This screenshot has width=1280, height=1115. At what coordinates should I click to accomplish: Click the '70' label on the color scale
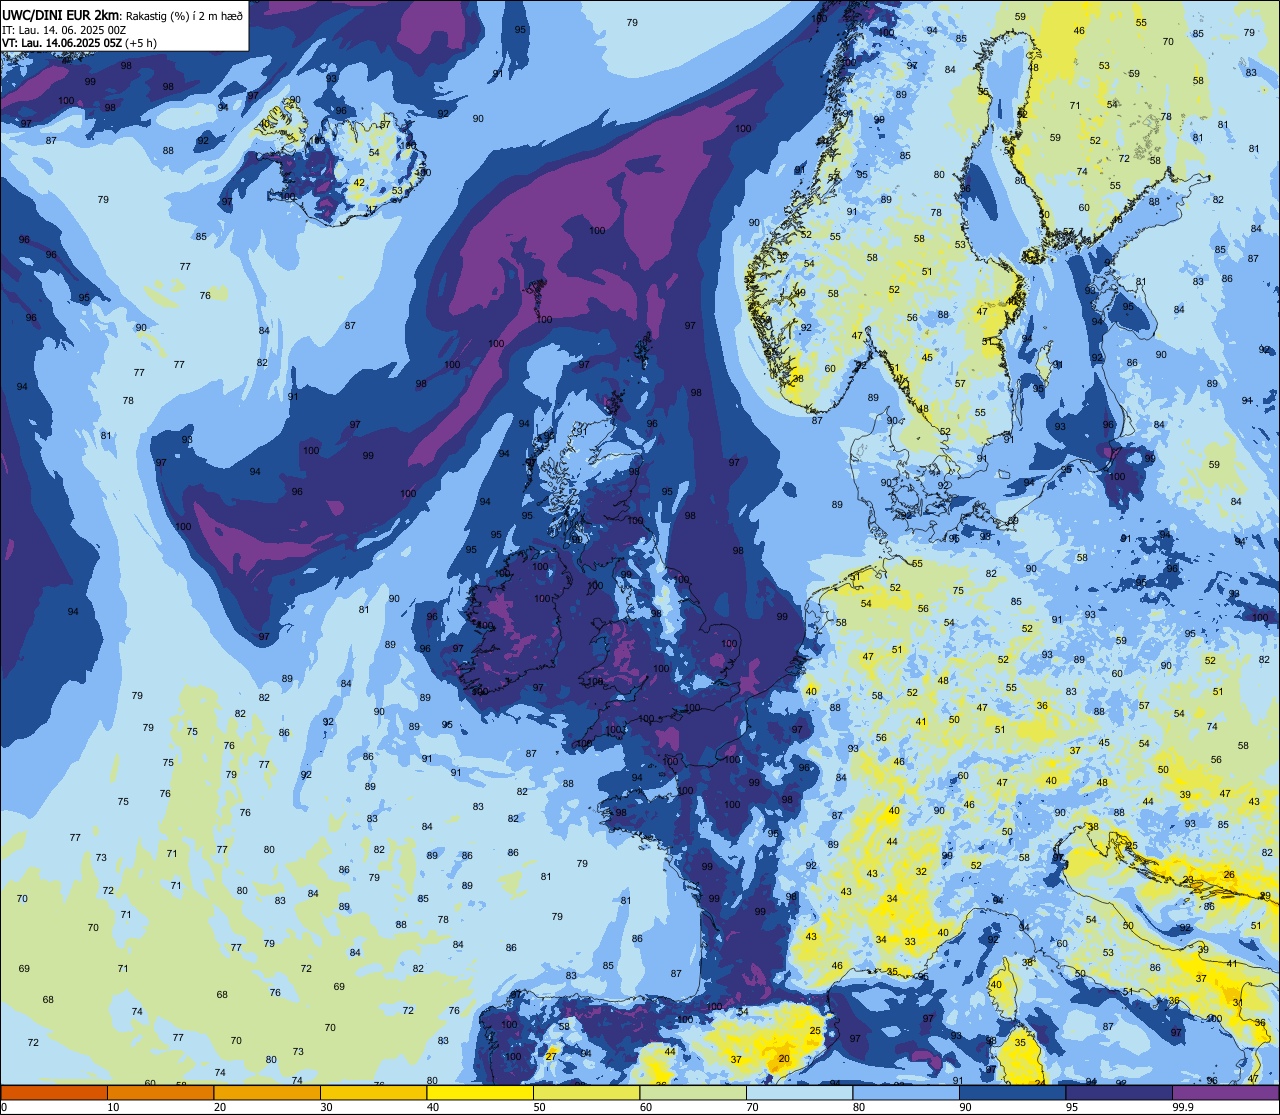(752, 1107)
